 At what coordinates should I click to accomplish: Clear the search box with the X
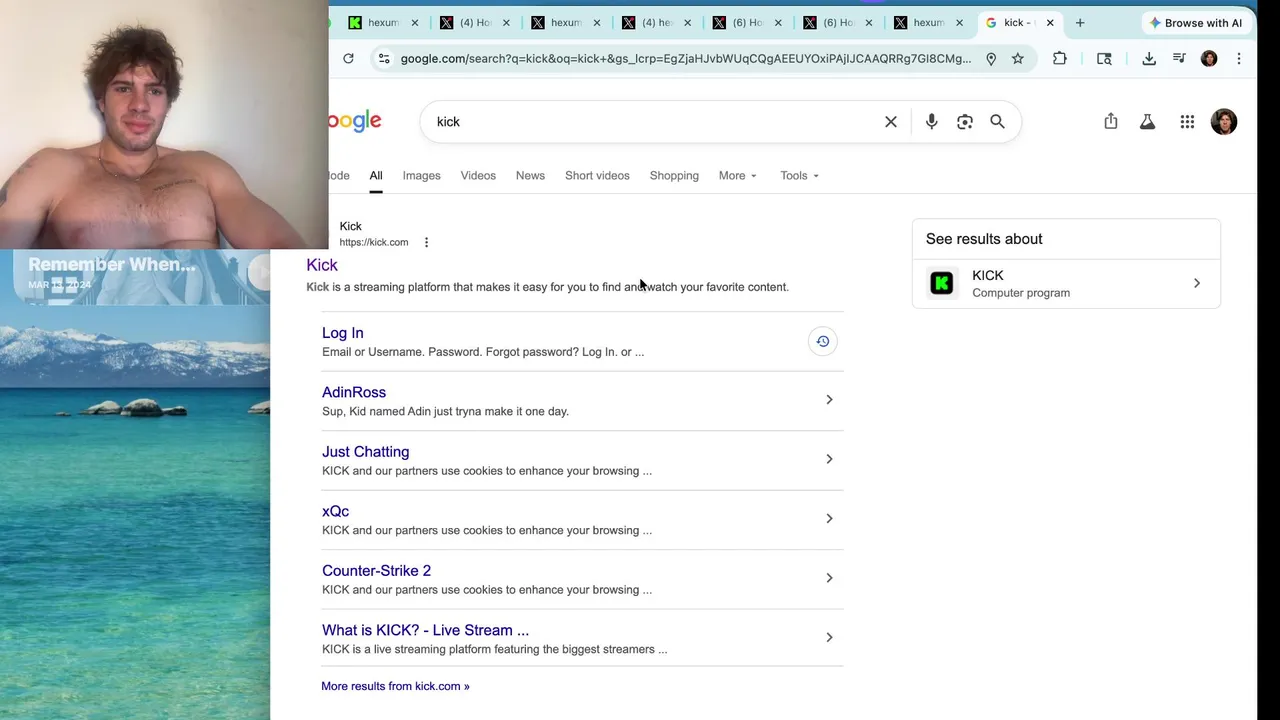[891, 122]
